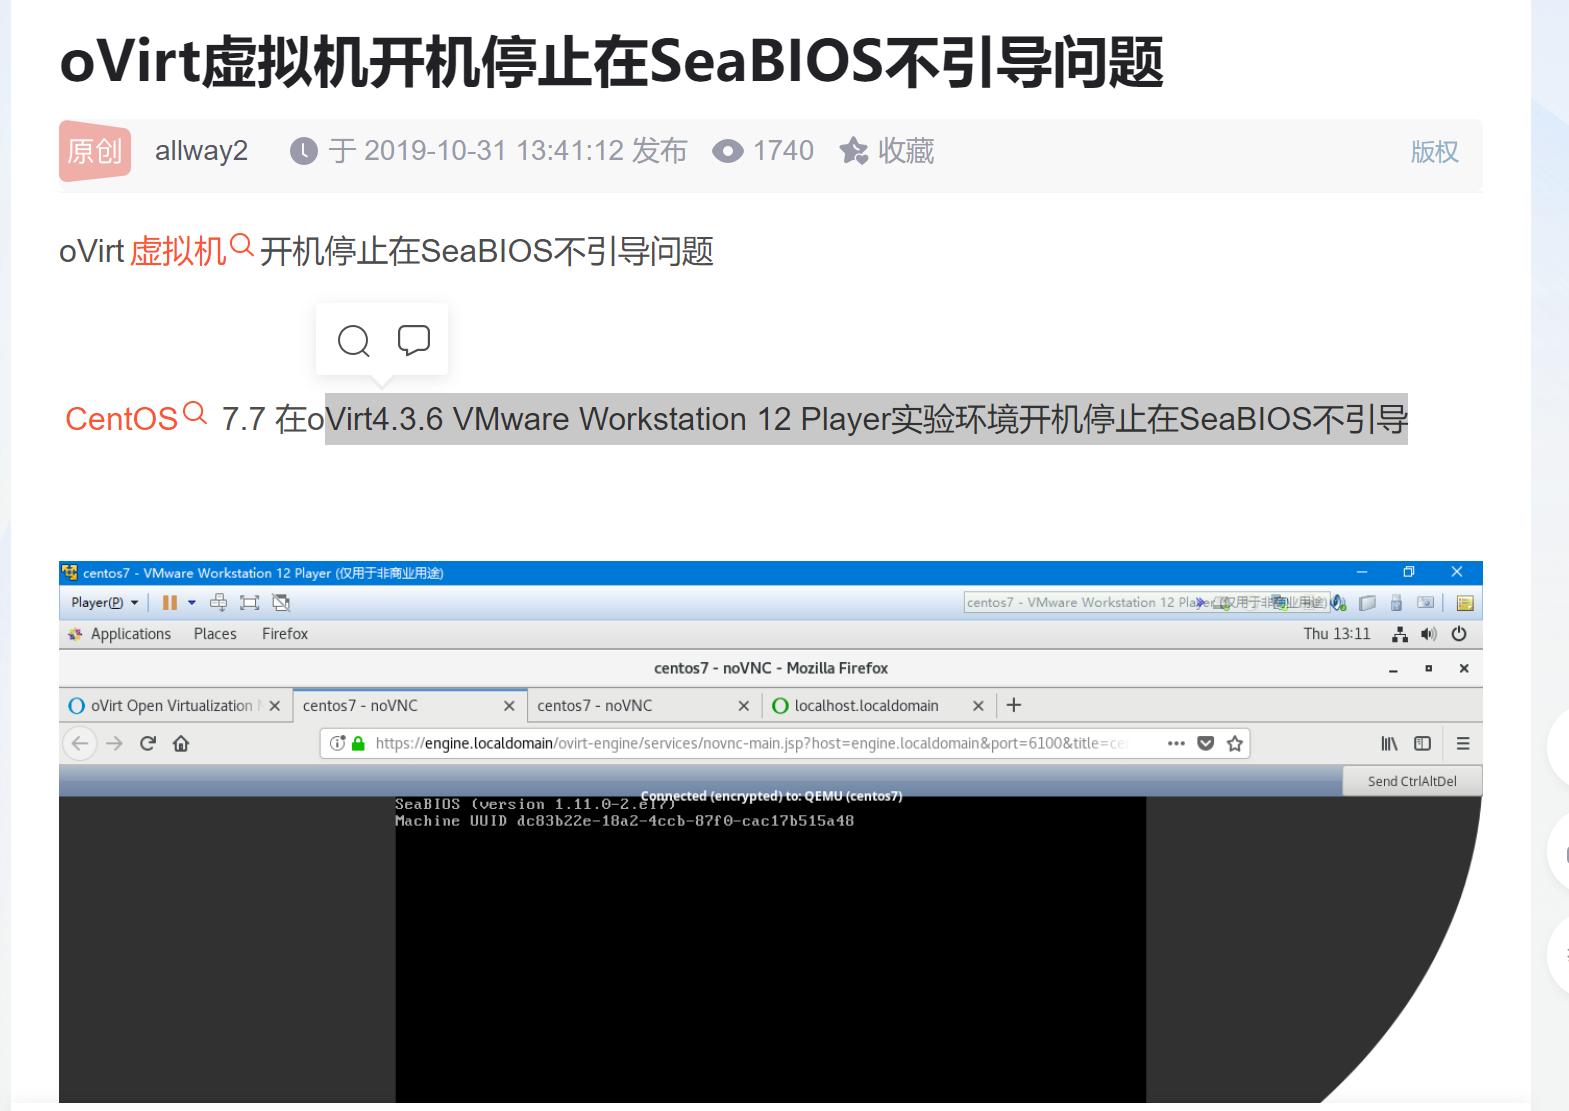Open page actions three-dot menu in address bar

(x=1176, y=743)
